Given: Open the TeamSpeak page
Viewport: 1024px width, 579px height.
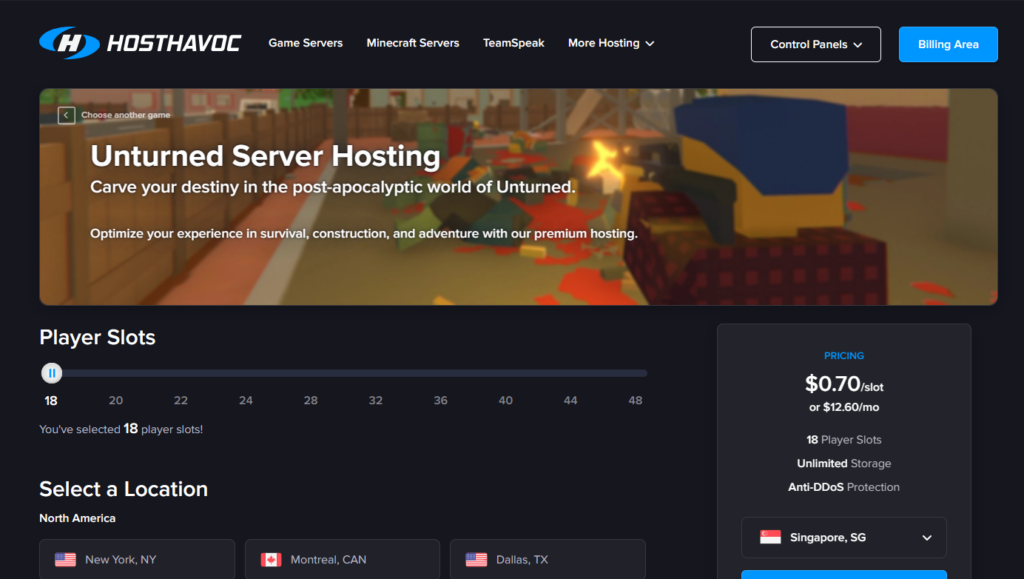Looking at the screenshot, I should pyautogui.click(x=513, y=43).
